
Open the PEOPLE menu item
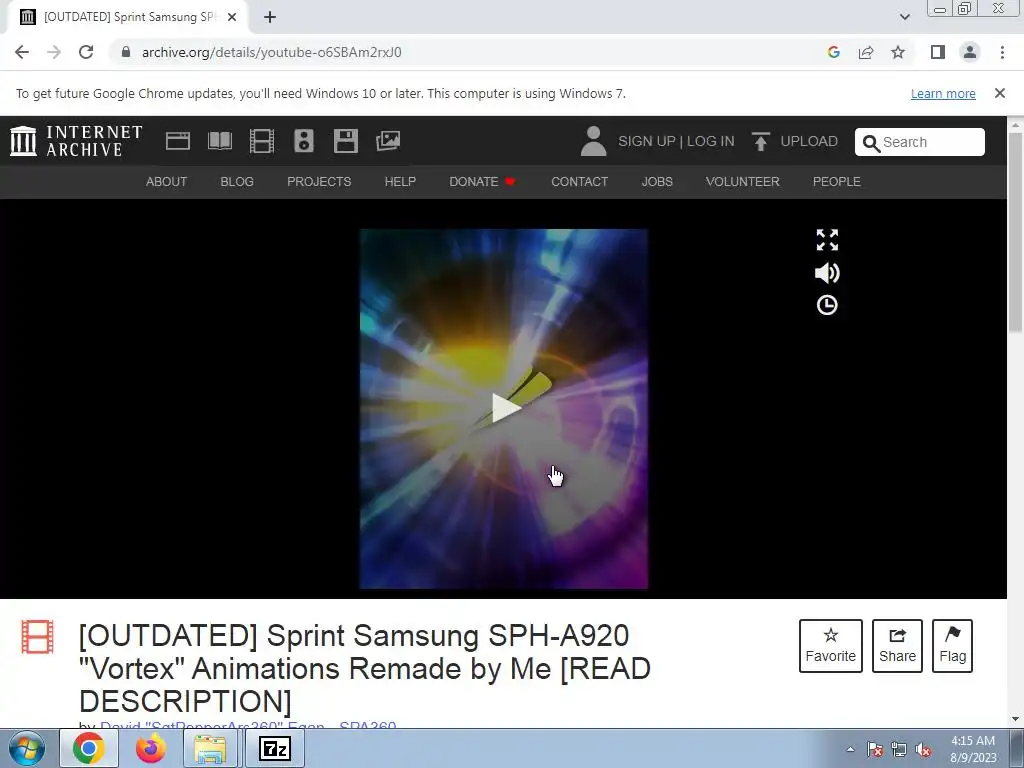click(x=837, y=182)
